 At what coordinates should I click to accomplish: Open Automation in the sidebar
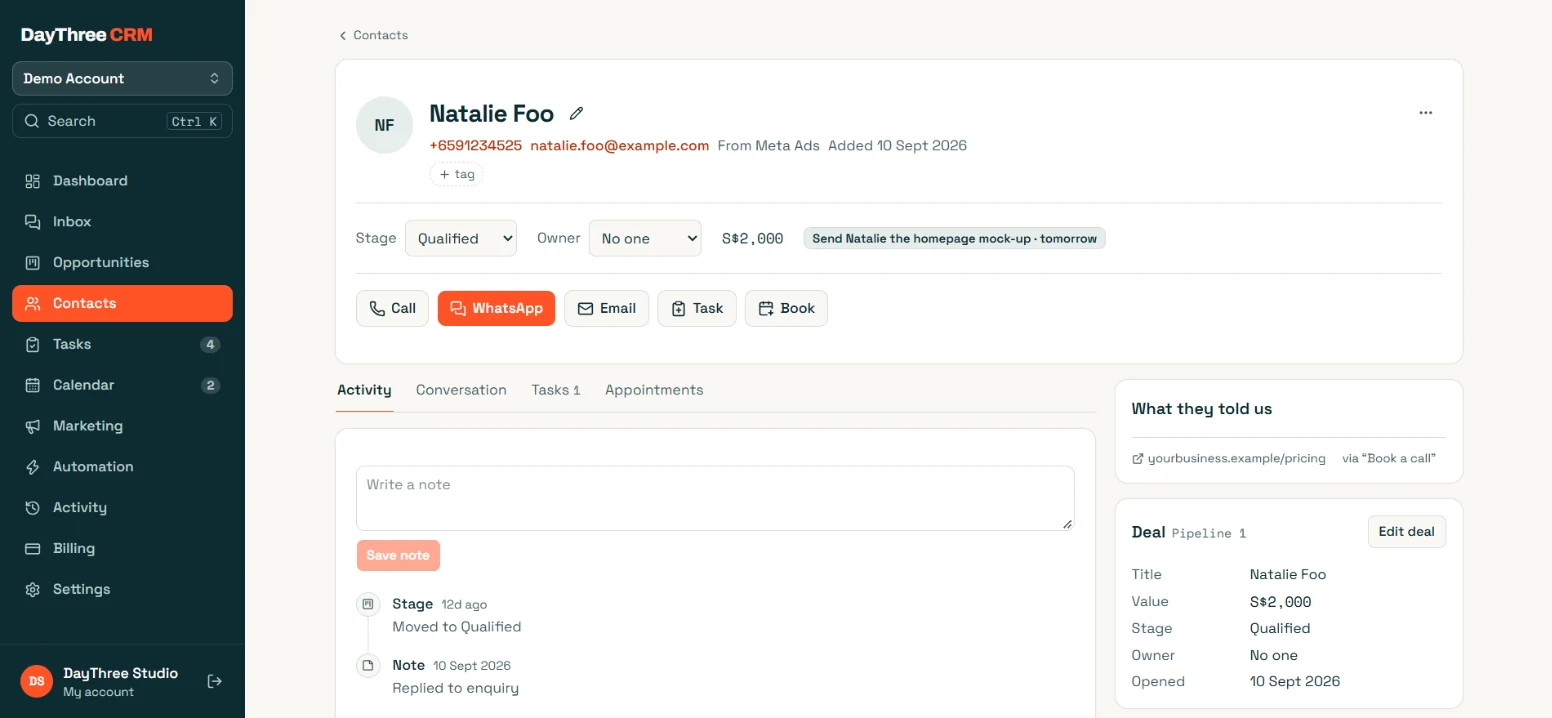coord(122,467)
